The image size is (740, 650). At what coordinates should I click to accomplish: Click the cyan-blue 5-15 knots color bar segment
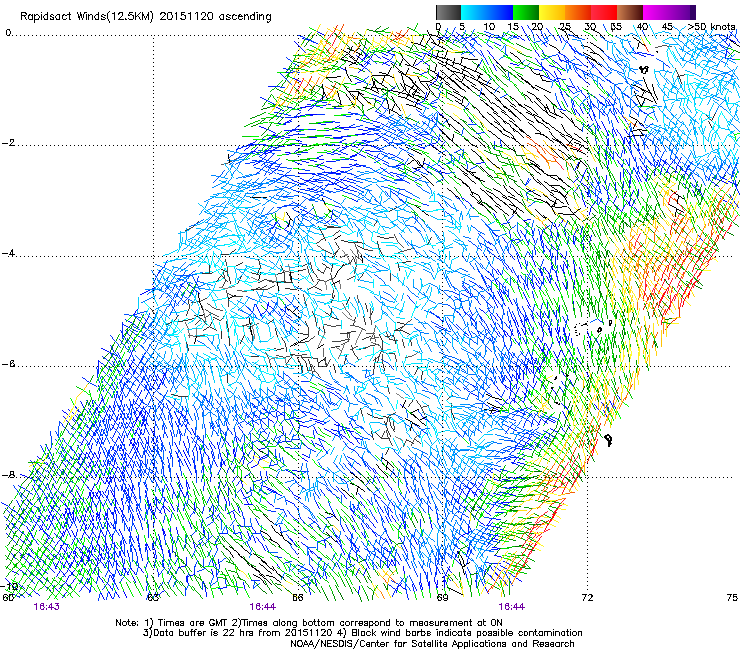487,12
